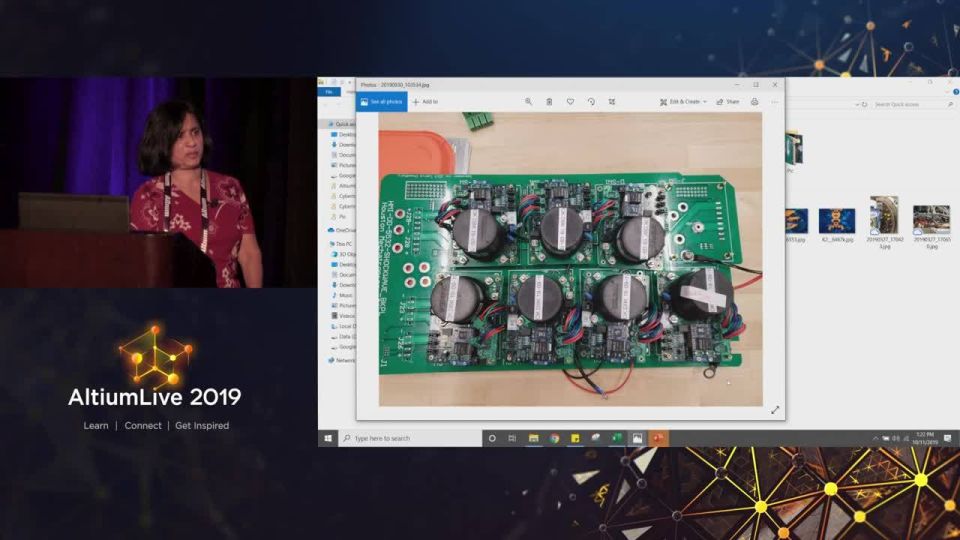This screenshot has height=540, width=960.
Task: Select Quick access in Explorer navigation pane
Action: [342, 124]
